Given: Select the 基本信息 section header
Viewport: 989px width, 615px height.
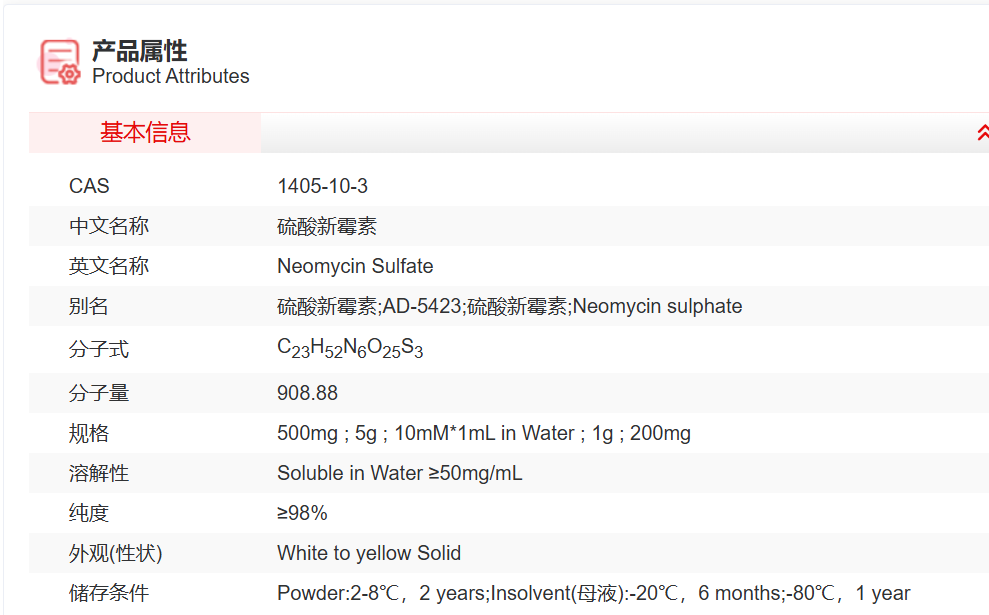Looking at the screenshot, I should 145,133.
